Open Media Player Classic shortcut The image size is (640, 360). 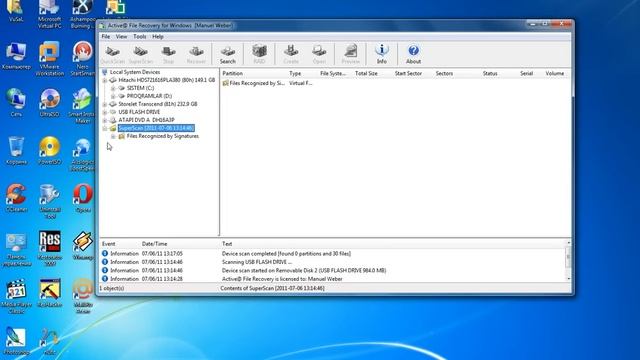point(16,297)
